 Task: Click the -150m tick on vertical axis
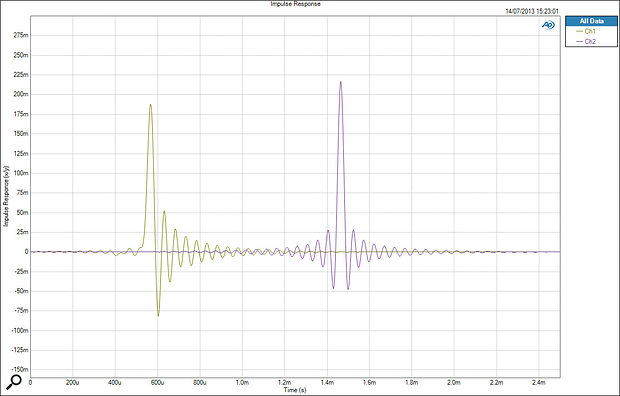click(20, 369)
